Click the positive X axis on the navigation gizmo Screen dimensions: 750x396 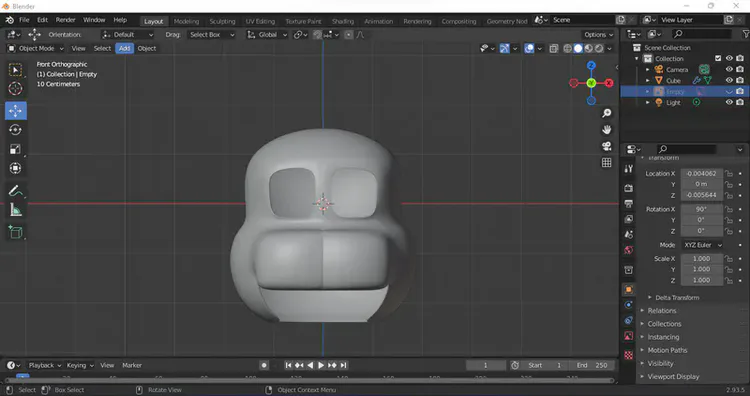(608, 83)
